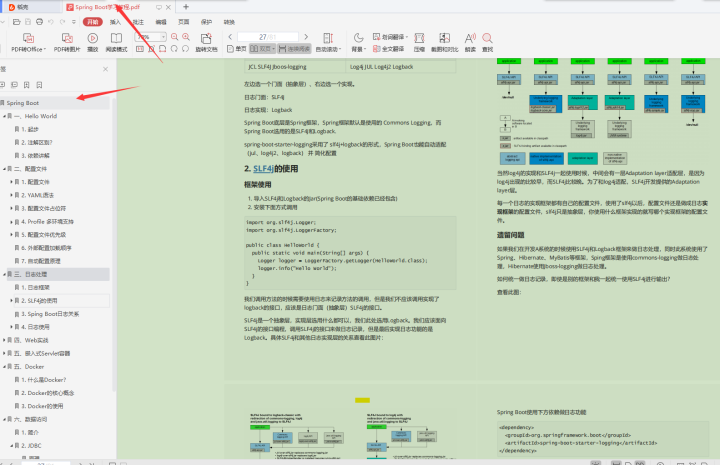Go to the next page arrow
This screenshot has width=720, height=465.
[306, 37]
